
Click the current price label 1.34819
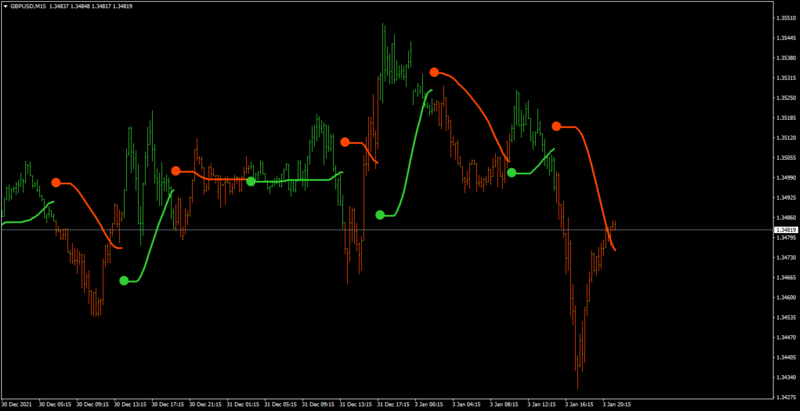[786, 230]
